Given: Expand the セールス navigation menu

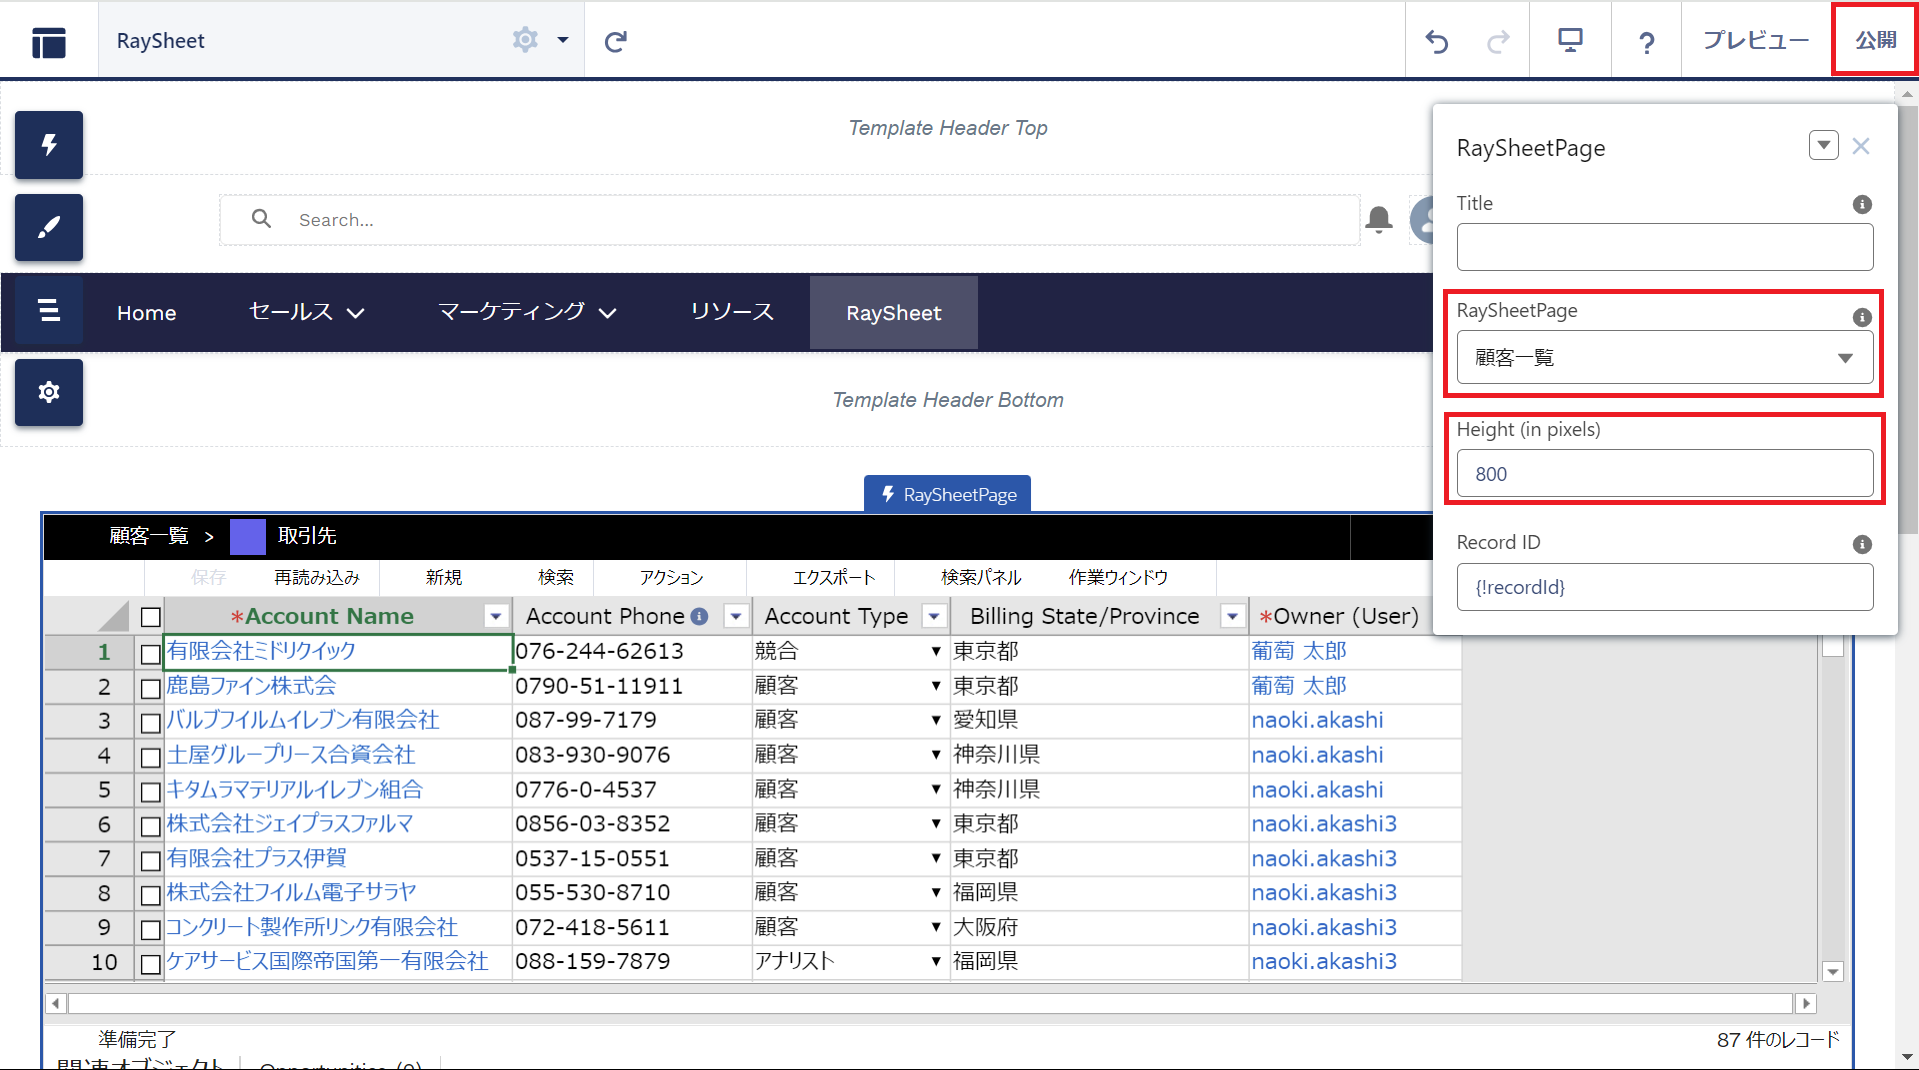Looking at the screenshot, I should 306,313.
